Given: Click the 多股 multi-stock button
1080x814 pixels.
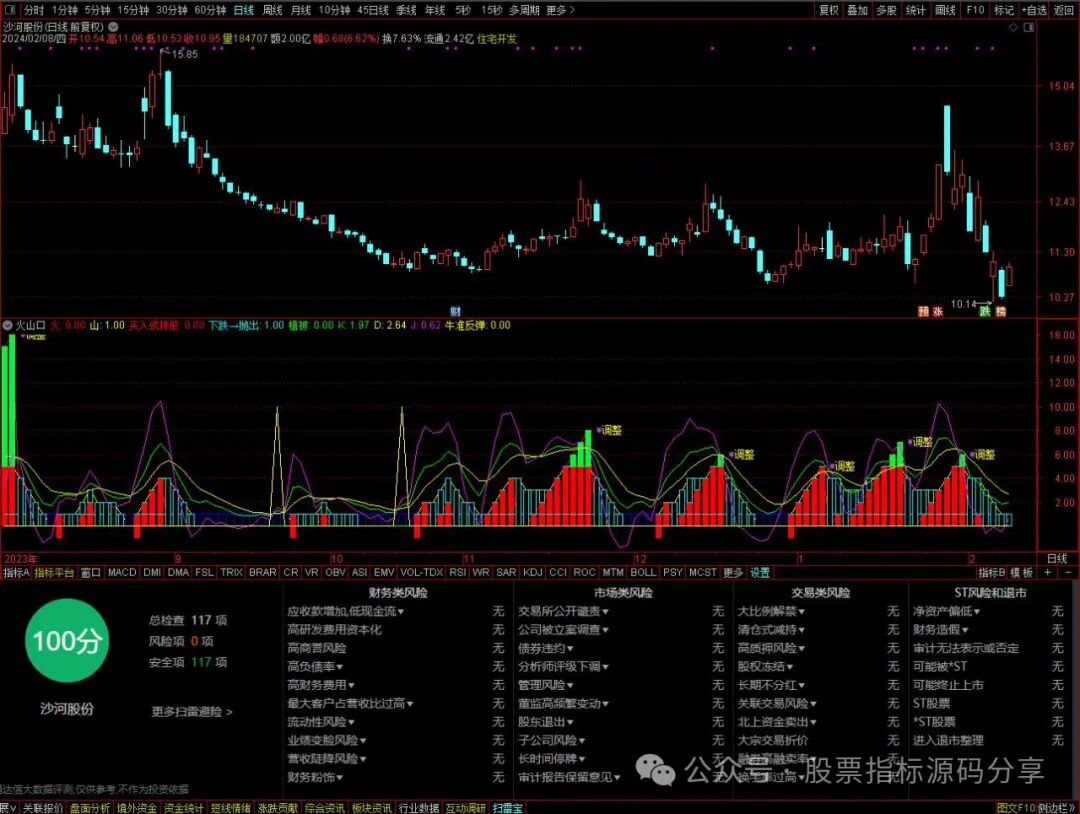Looking at the screenshot, I should point(886,10).
